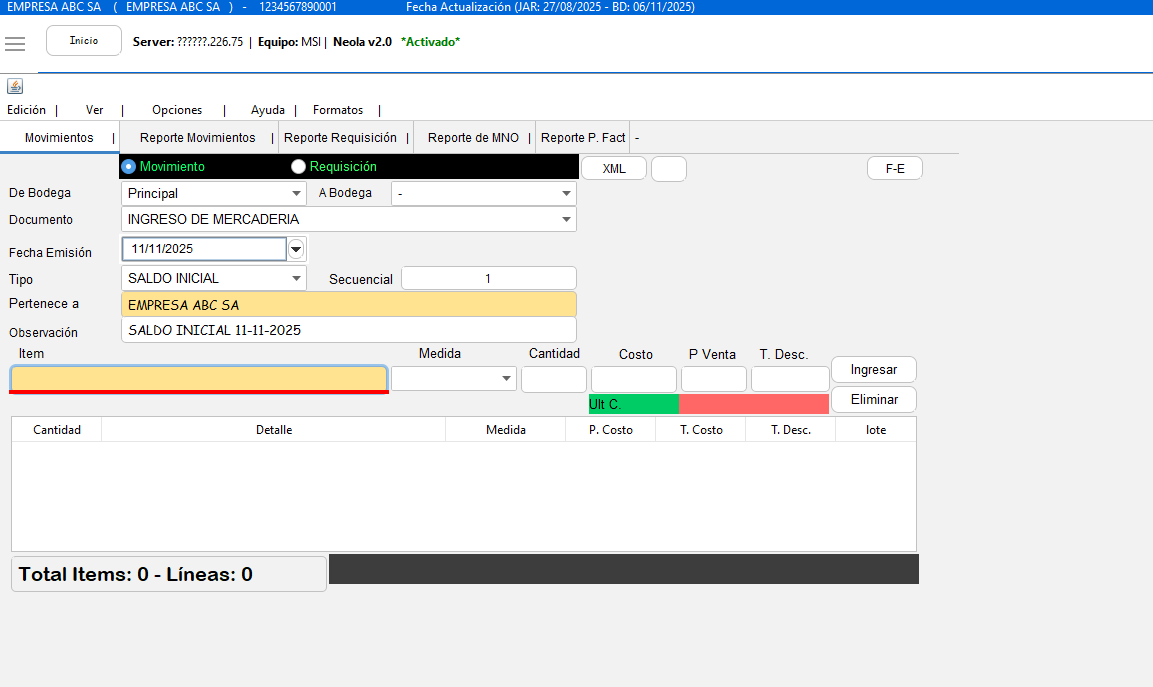The height and width of the screenshot is (687, 1153).
Task: Click the Ingresar button
Action: click(873, 370)
